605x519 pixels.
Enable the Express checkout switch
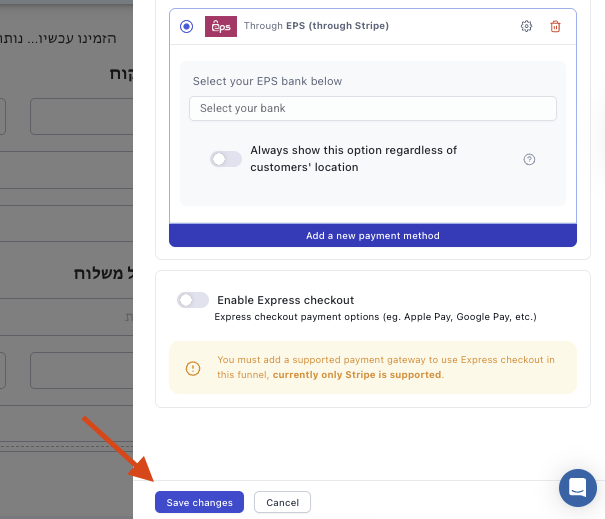pyautogui.click(x=192, y=300)
